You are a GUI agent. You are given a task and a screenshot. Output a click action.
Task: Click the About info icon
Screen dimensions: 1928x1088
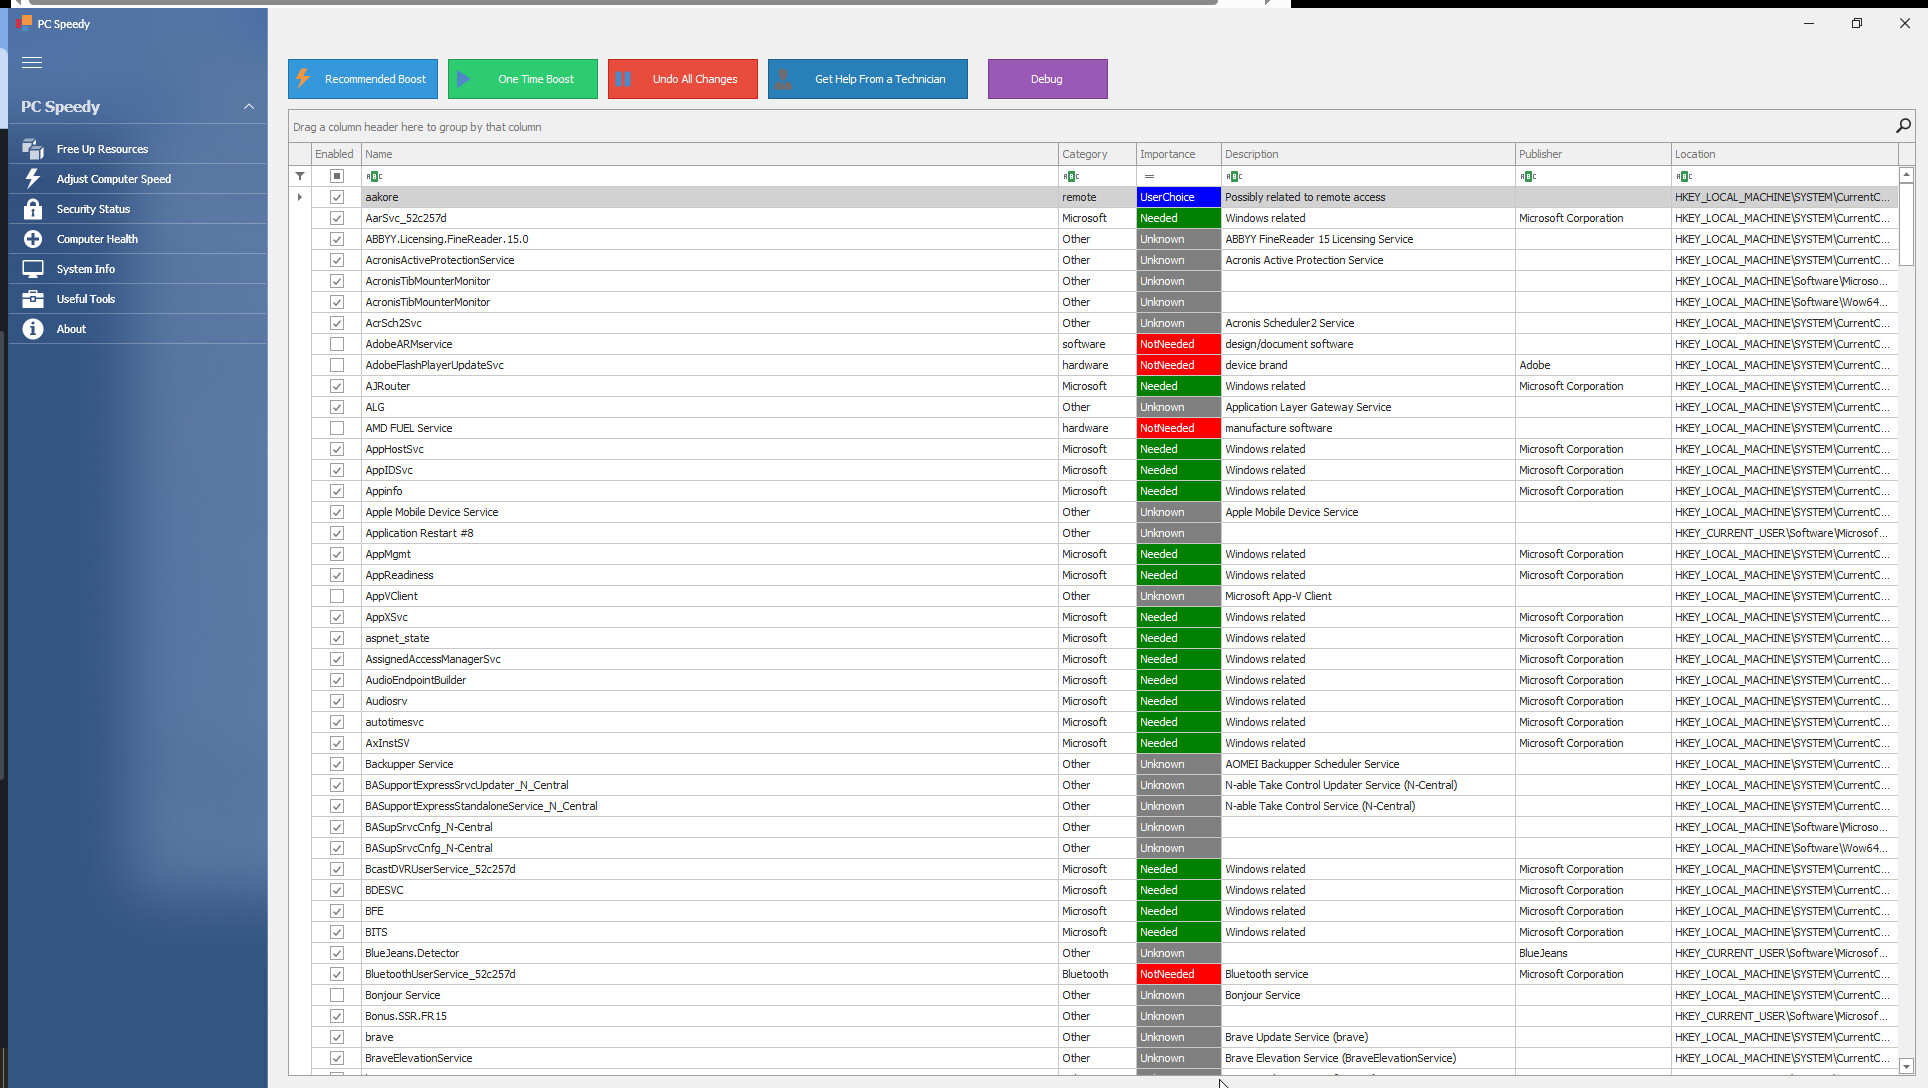[x=33, y=328]
